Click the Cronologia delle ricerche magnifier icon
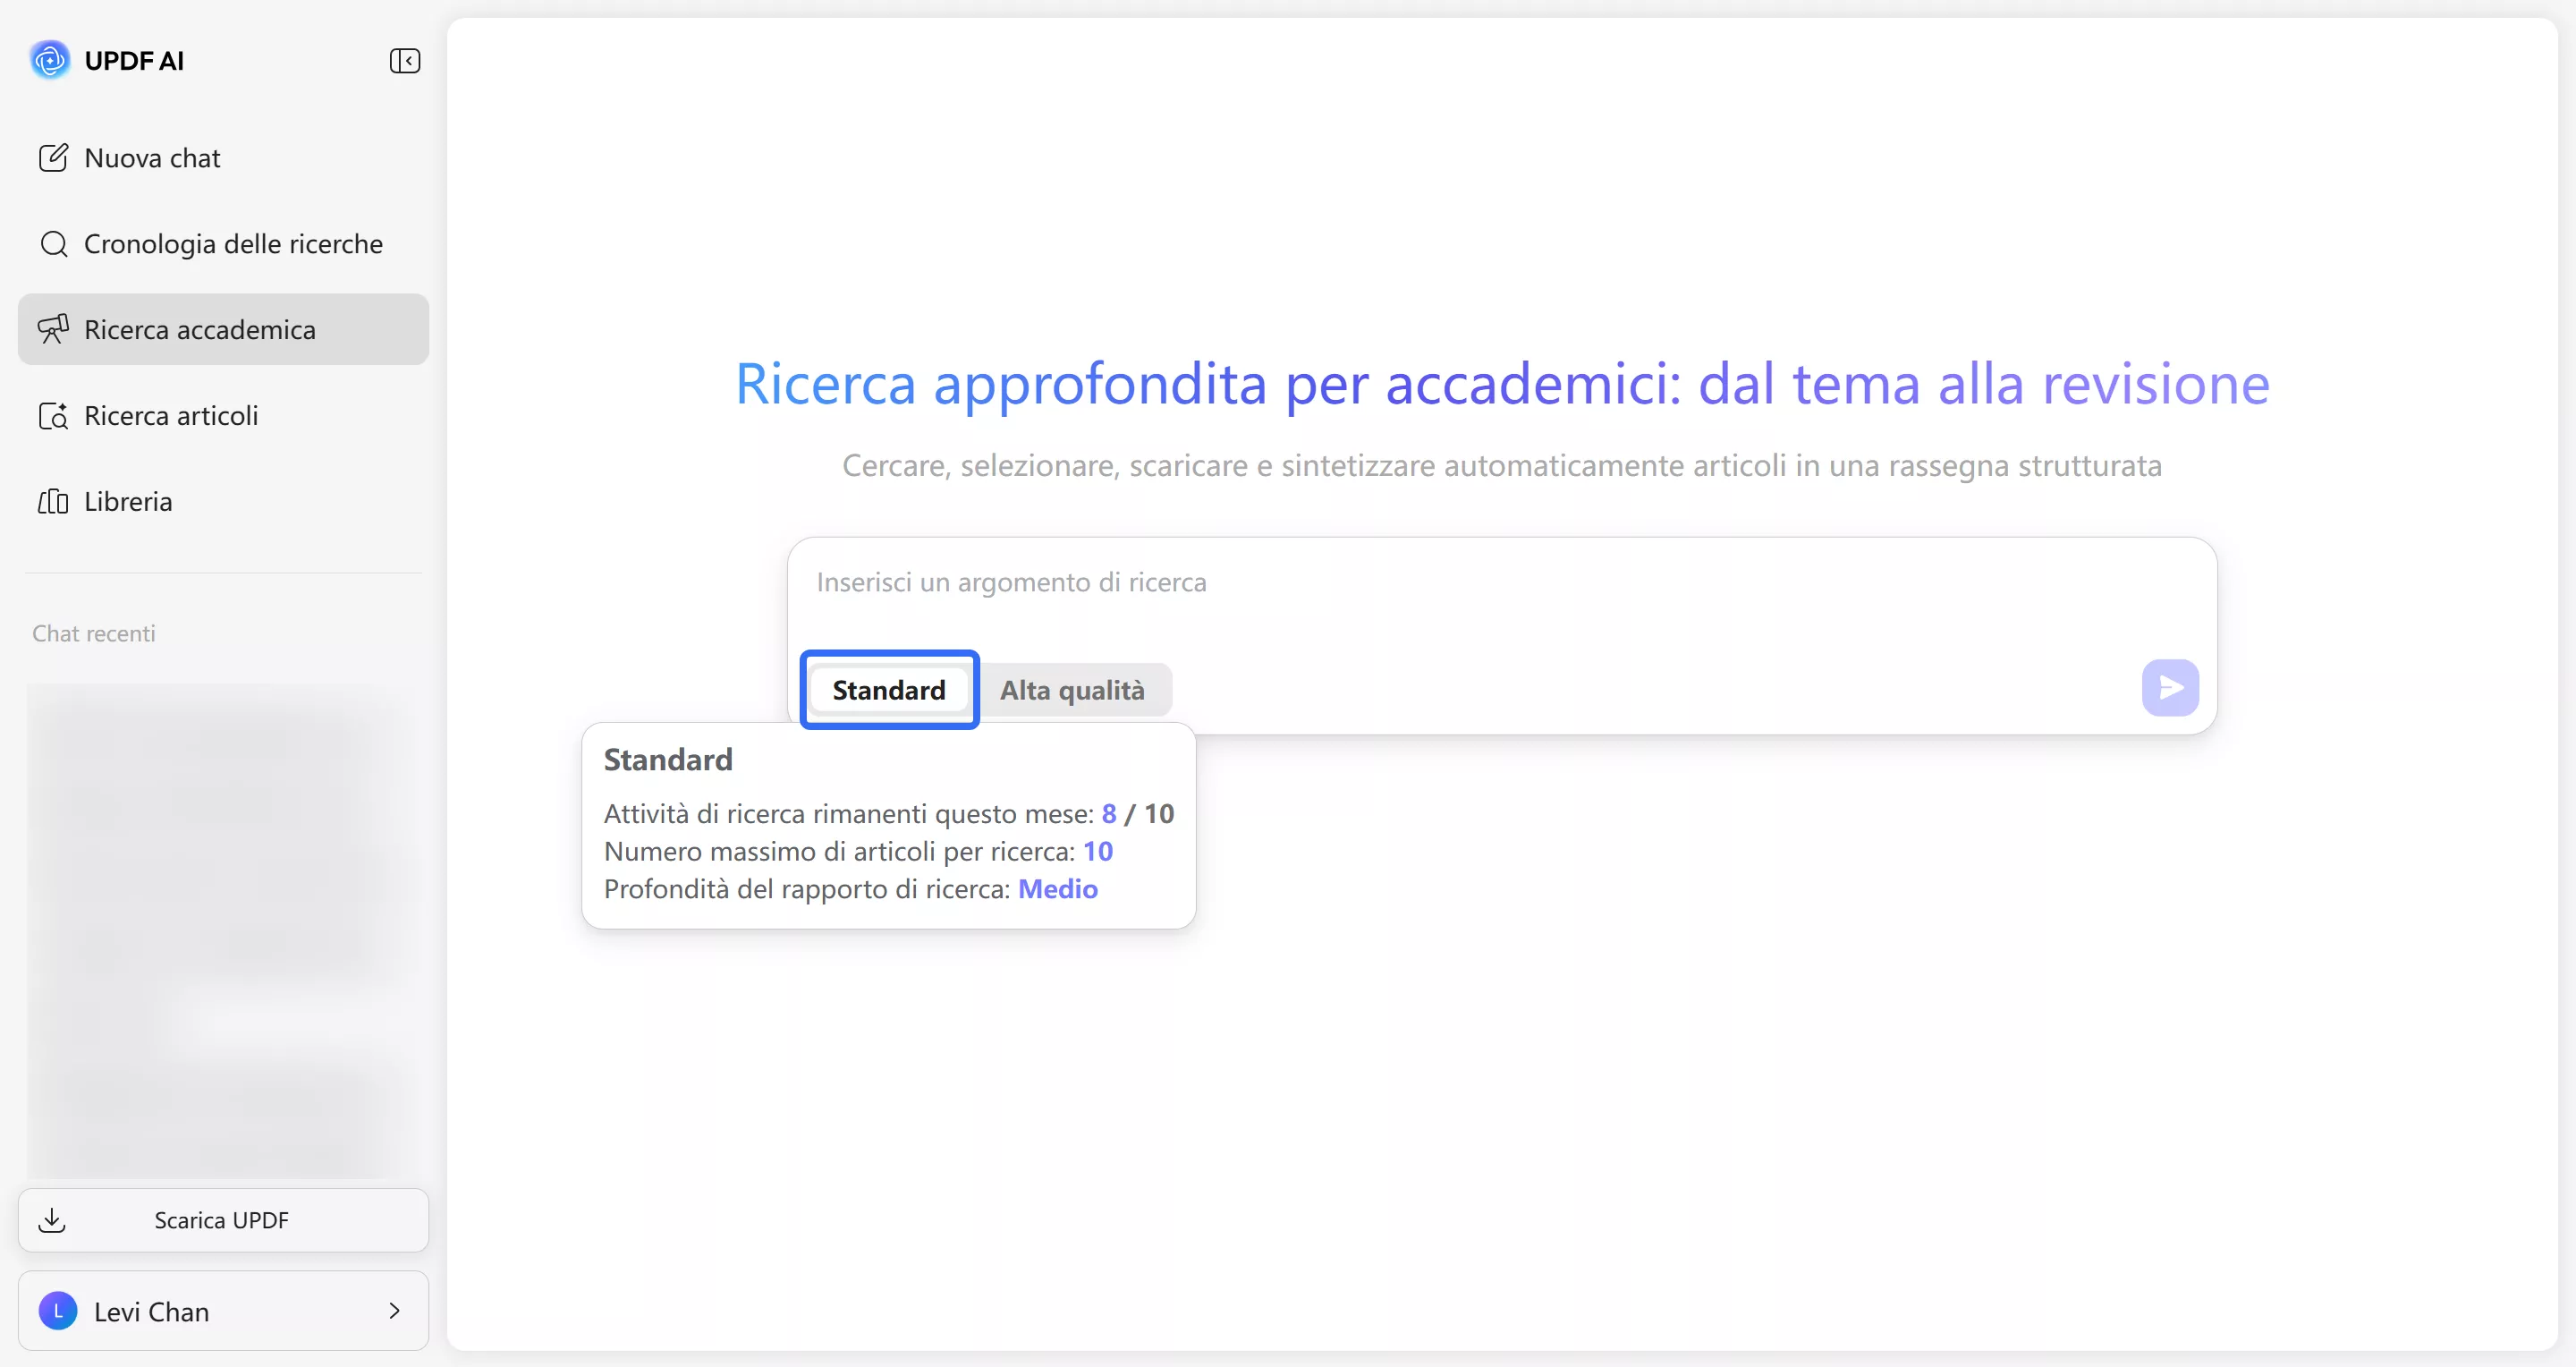The image size is (2576, 1367). (53, 244)
